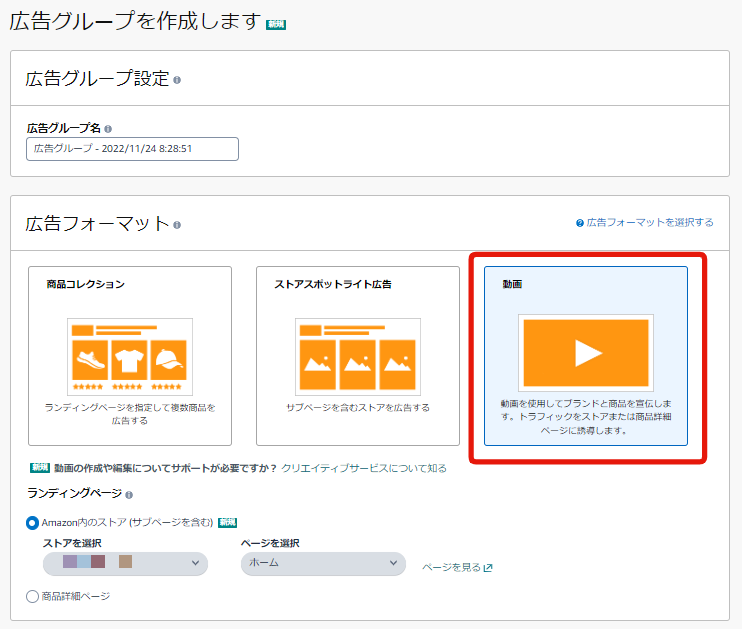Click the orange play video illustration
Image resolution: width=742 pixels, height=629 pixels.
coord(586,353)
